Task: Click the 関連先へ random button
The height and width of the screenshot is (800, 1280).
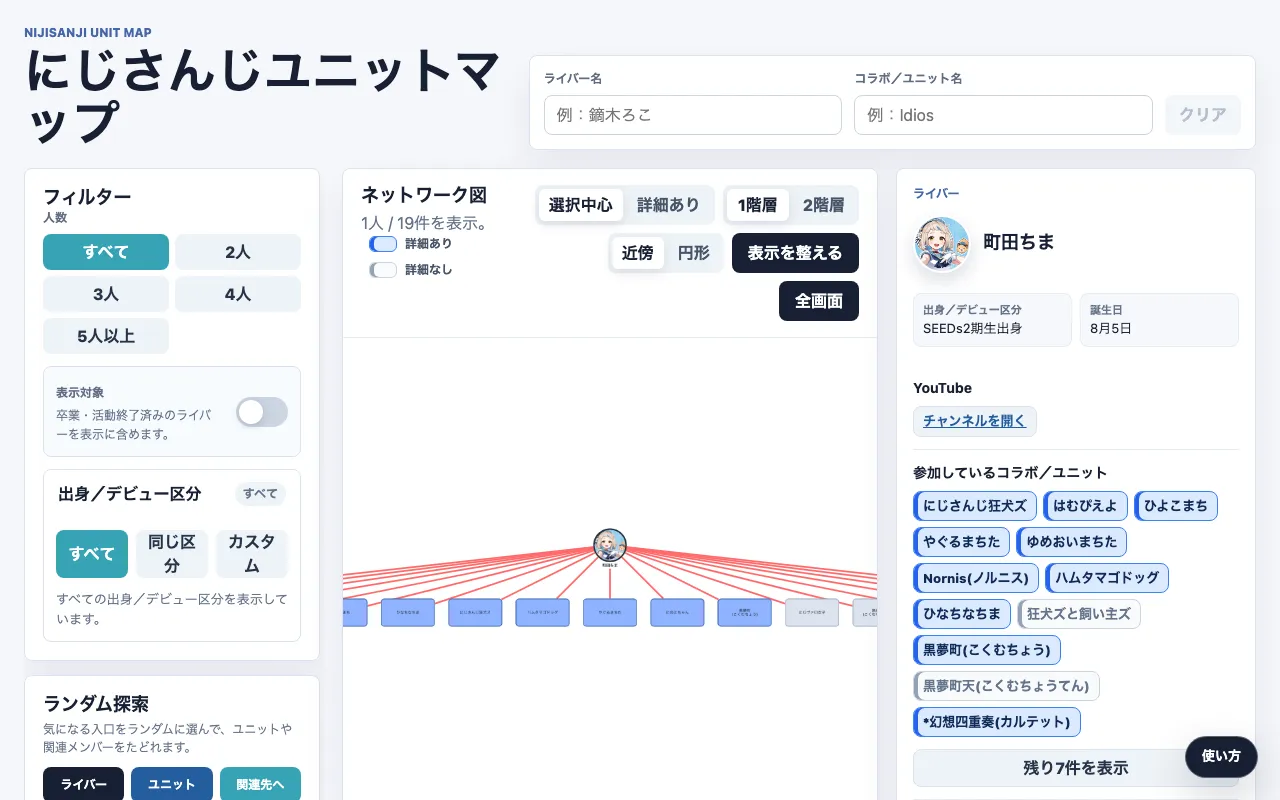Action: [260, 785]
